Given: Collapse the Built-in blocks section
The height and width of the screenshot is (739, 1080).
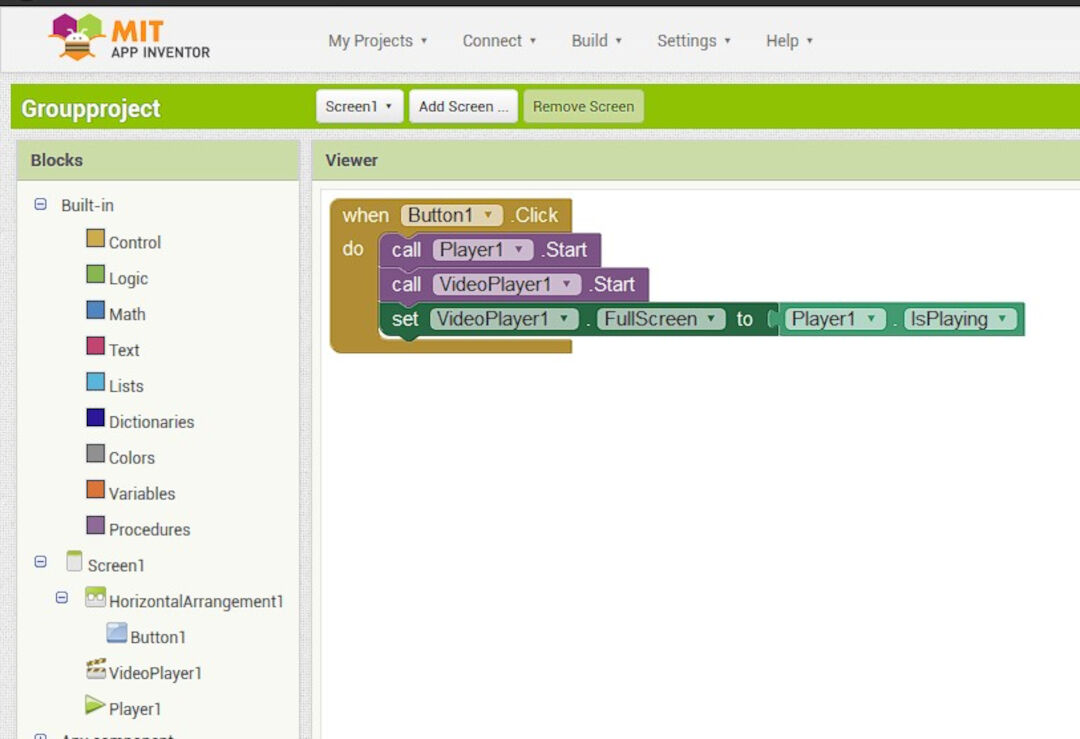Looking at the screenshot, I should pos(41,205).
